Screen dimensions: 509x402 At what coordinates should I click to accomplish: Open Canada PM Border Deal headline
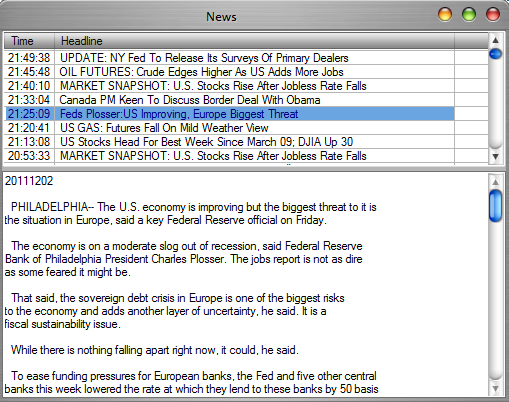(229, 100)
